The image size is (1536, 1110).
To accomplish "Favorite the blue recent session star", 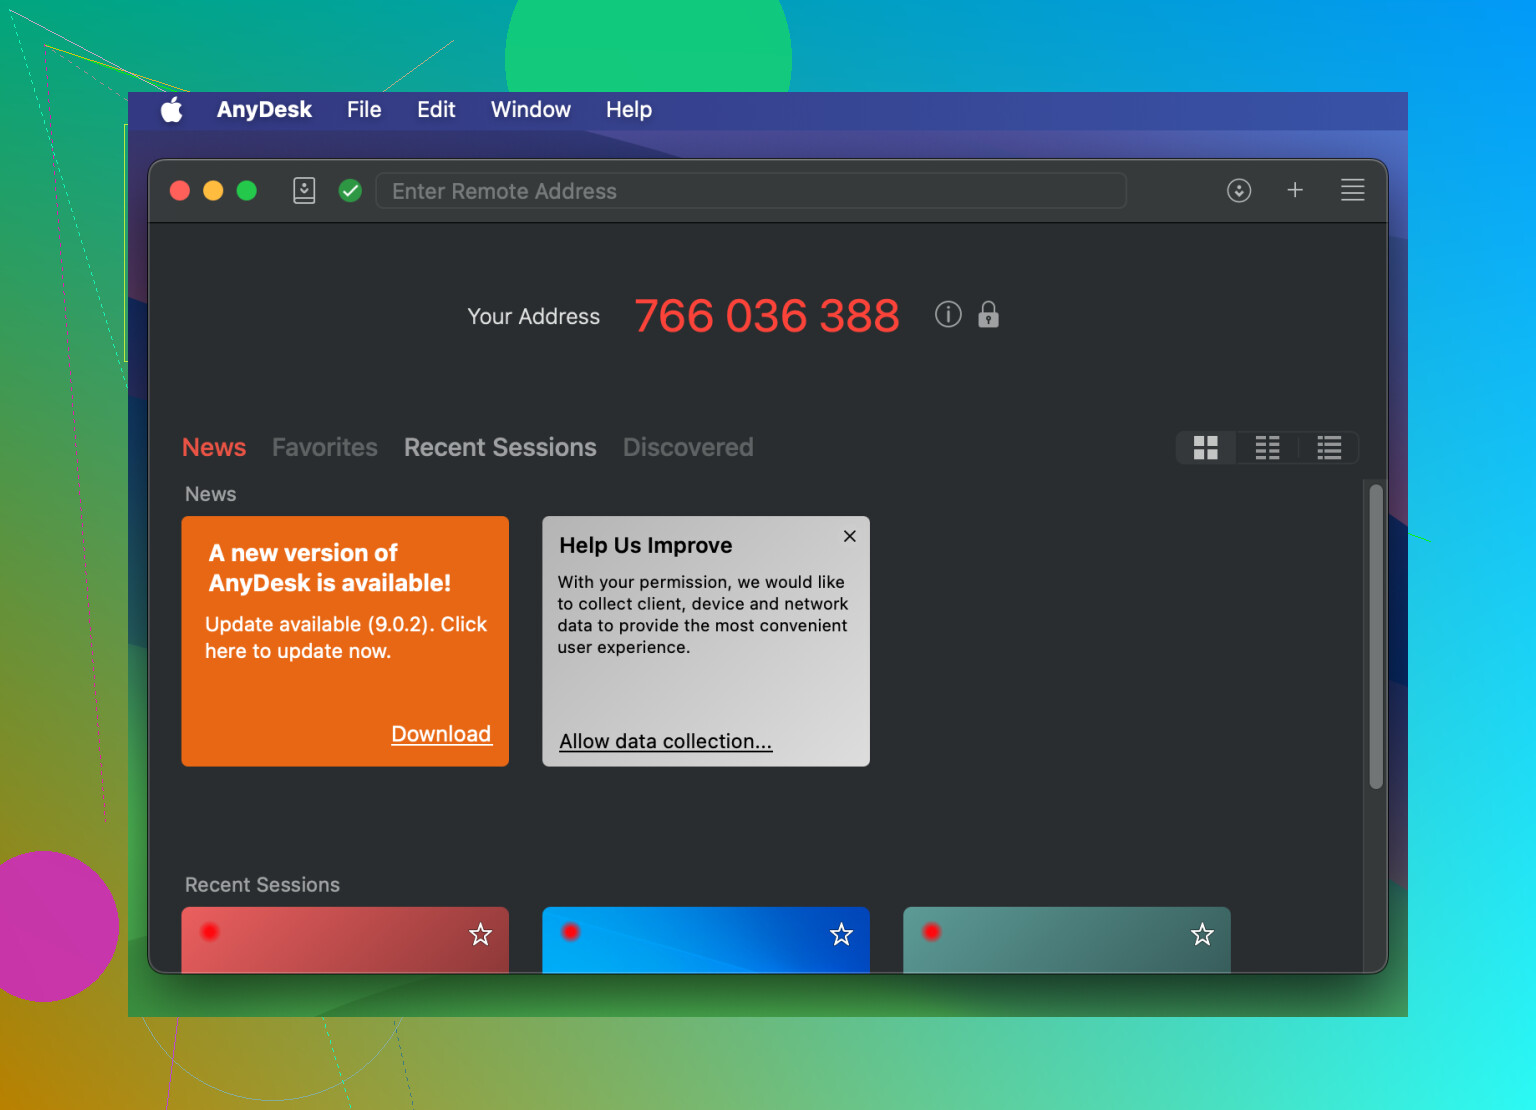I will pos(842,935).
